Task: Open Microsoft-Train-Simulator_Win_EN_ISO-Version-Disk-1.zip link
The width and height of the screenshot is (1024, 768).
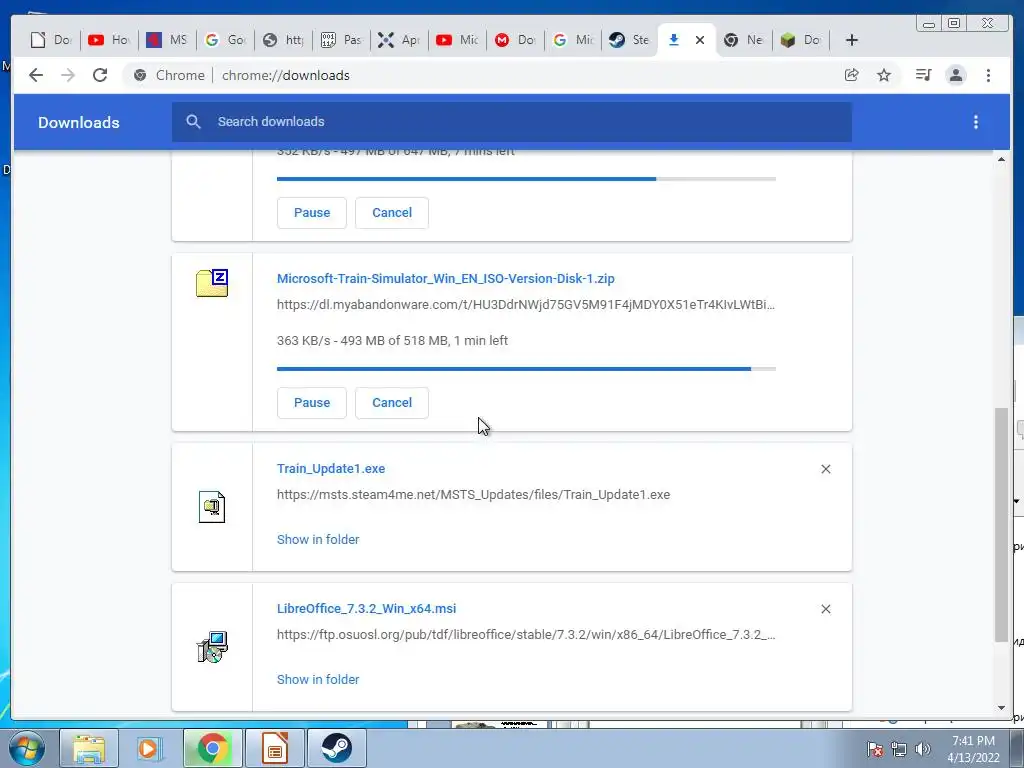Action: pyautogui.click(x=445, y=279)
